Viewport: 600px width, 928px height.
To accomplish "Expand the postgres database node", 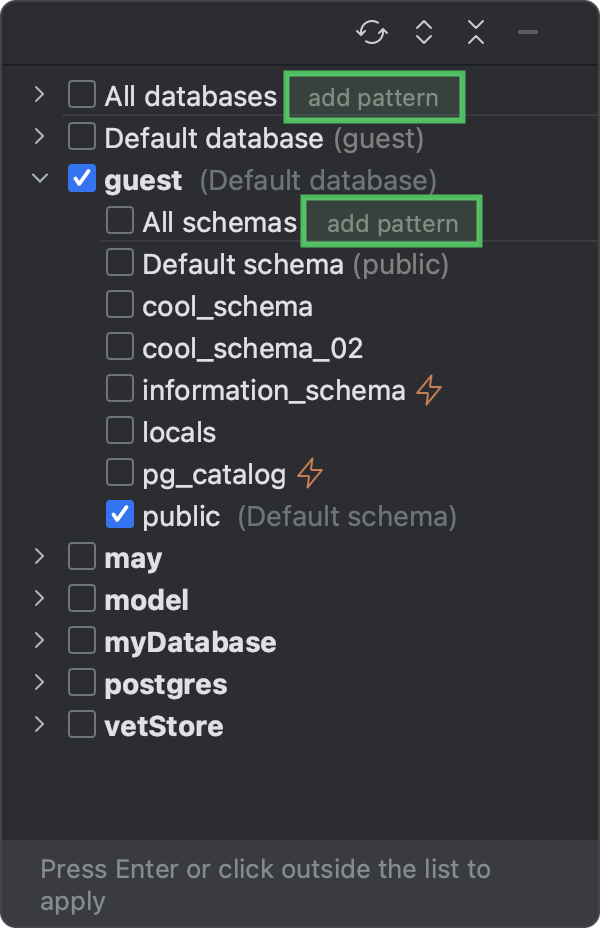I will 39,683.
